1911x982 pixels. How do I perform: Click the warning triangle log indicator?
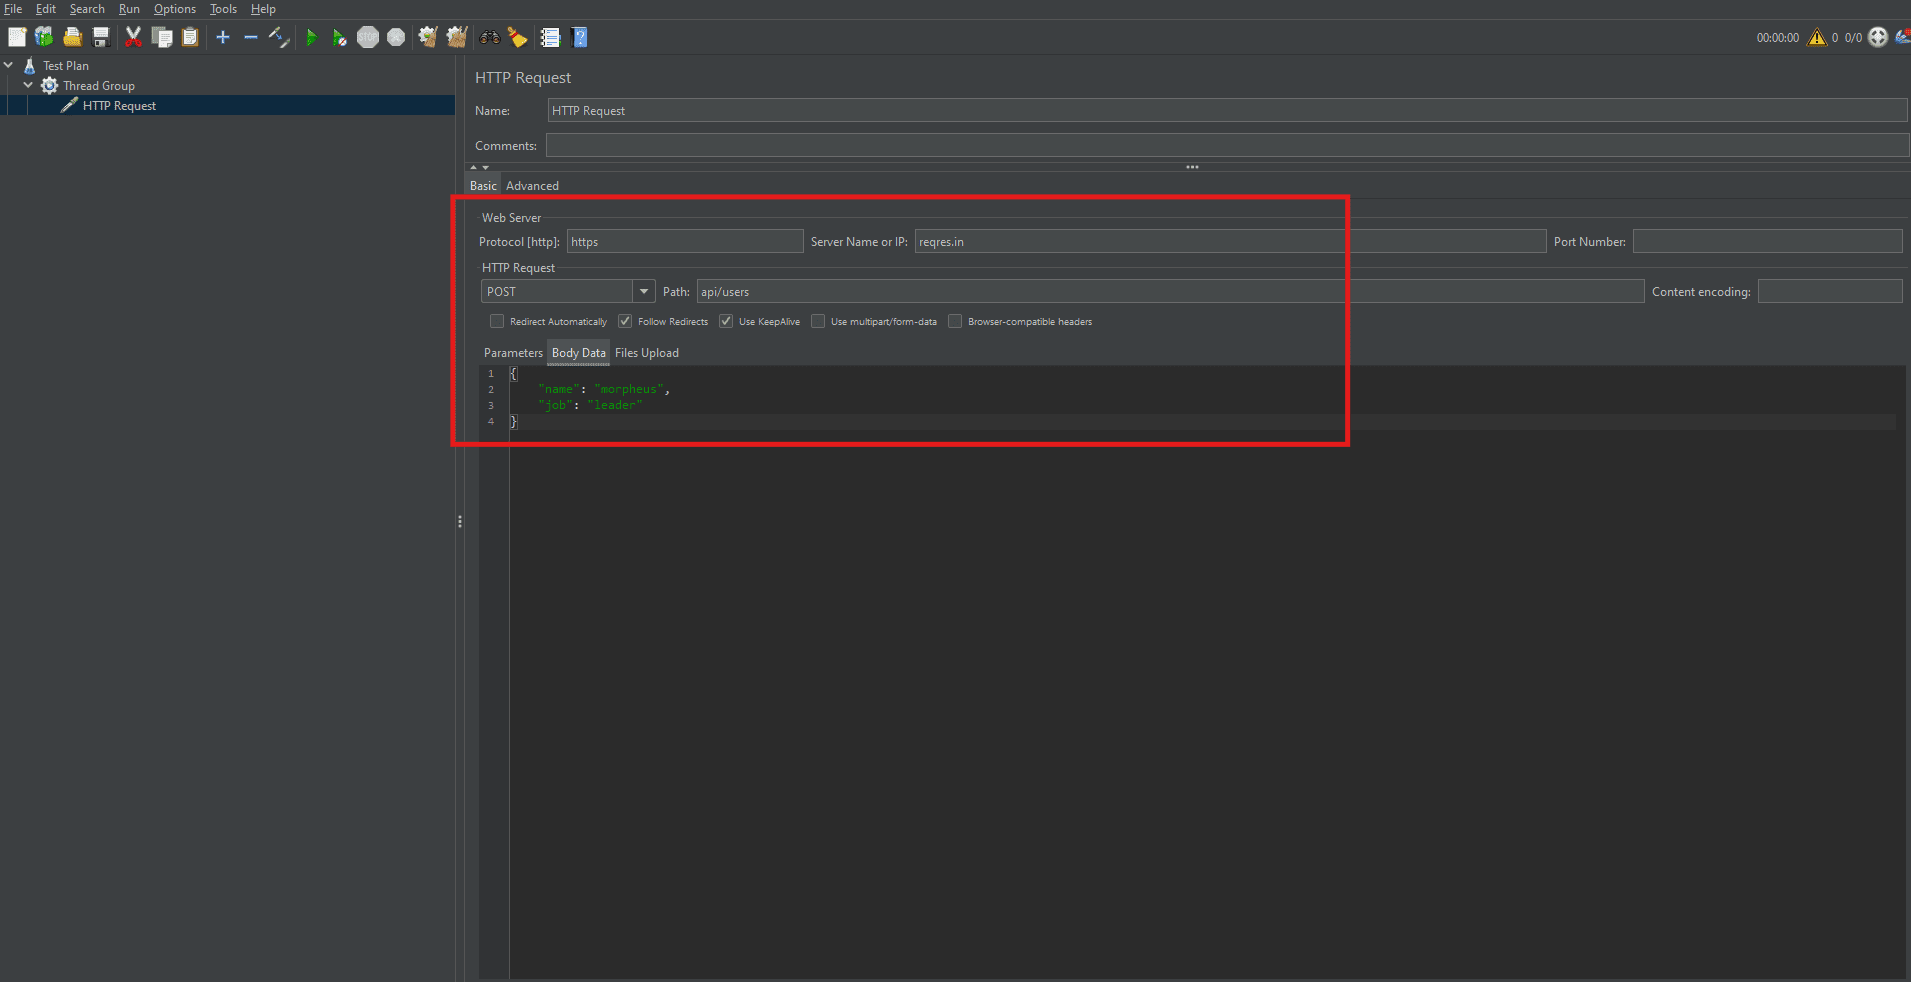click(x=1815, y=37)
